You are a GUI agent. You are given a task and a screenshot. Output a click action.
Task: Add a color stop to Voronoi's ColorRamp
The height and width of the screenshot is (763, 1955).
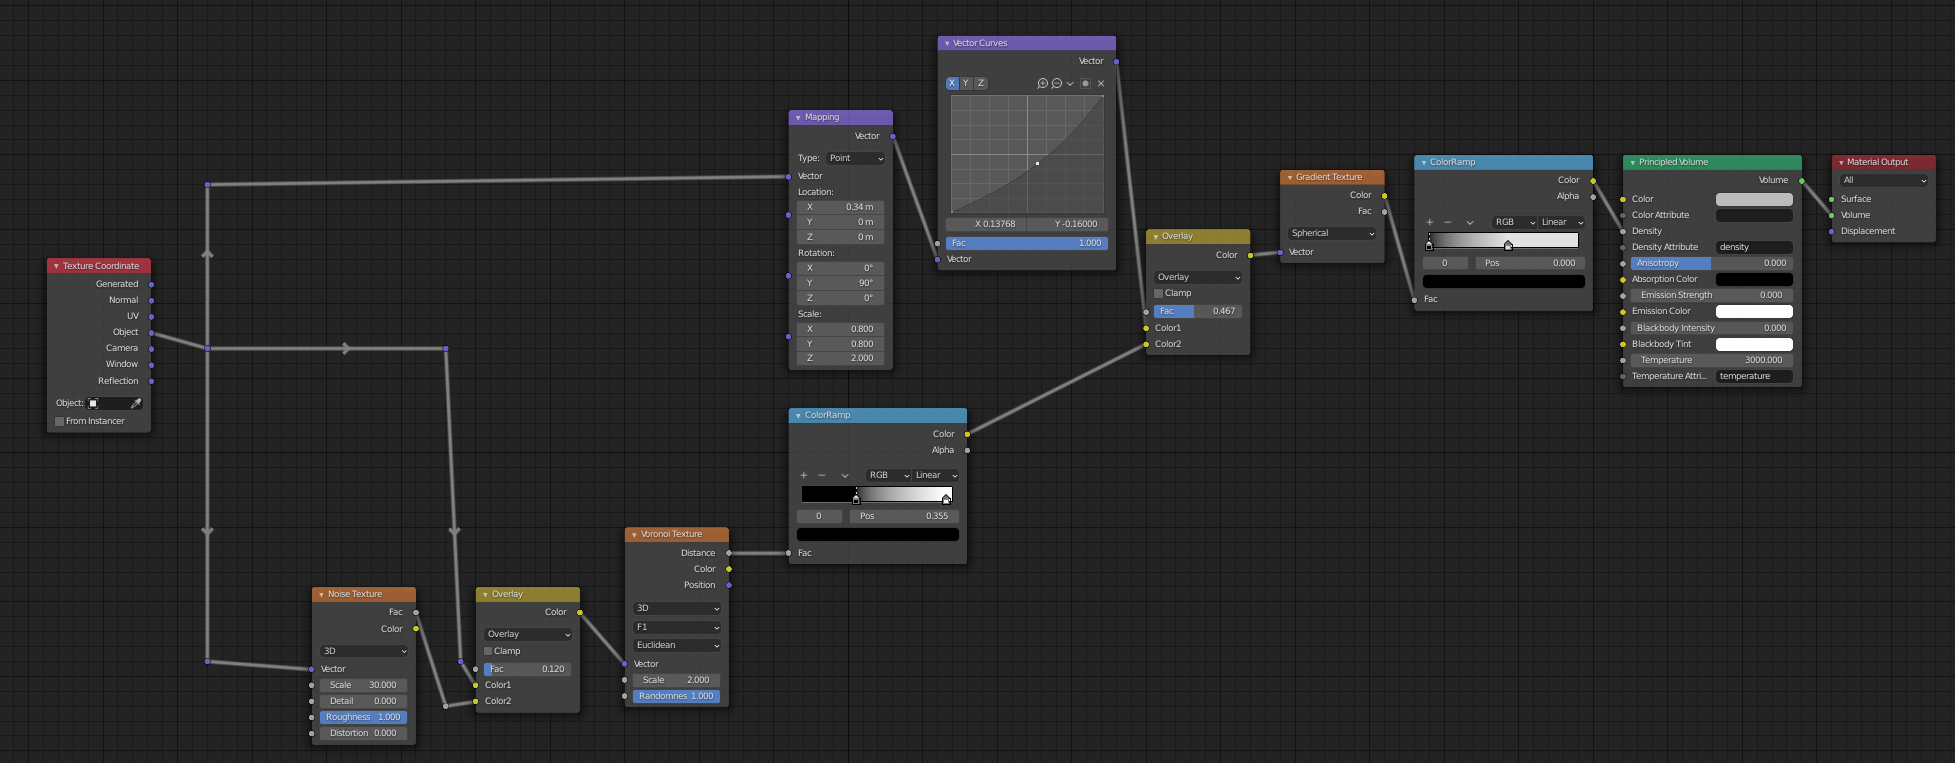point(803,475)
